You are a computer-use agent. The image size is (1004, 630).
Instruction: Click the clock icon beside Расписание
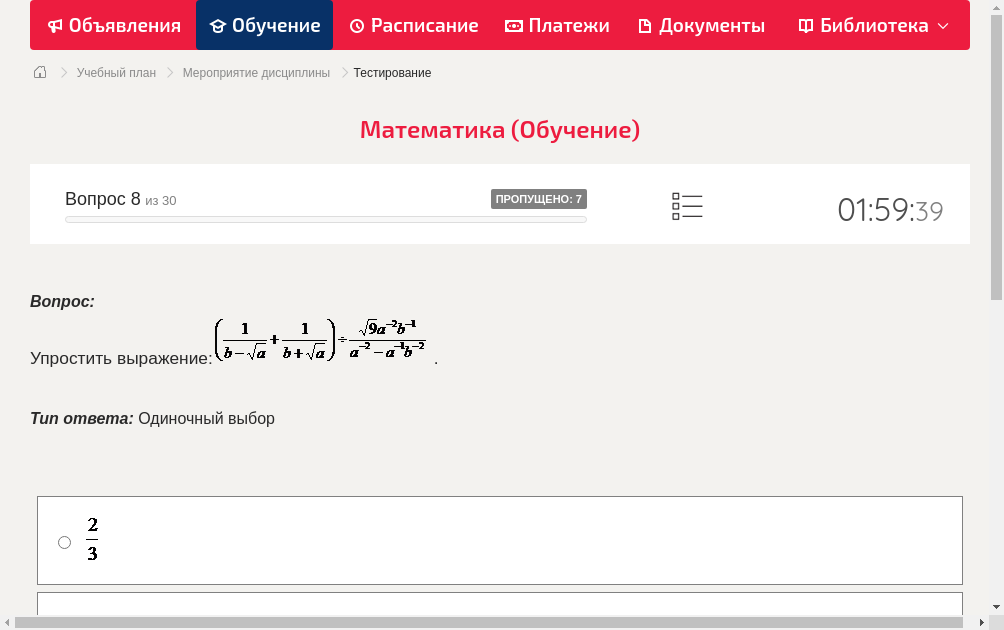[356, 25]
